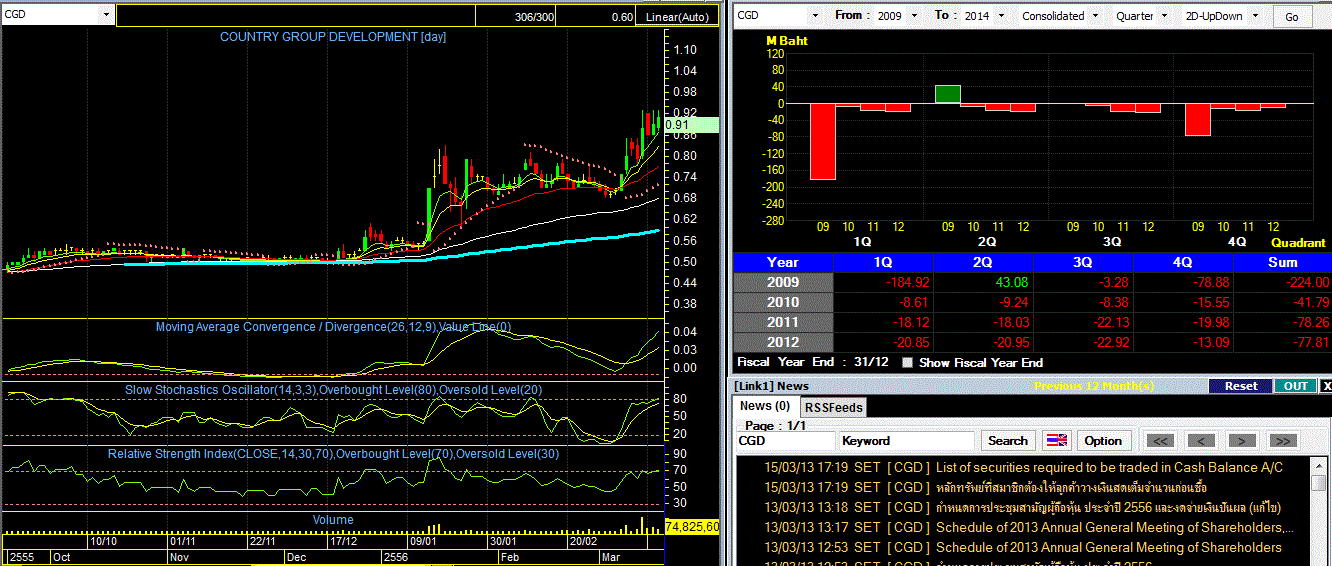Viewport: 1332px width, 566px height.
Task: Go to first news page (<<)
Action: coord(1160,441)
